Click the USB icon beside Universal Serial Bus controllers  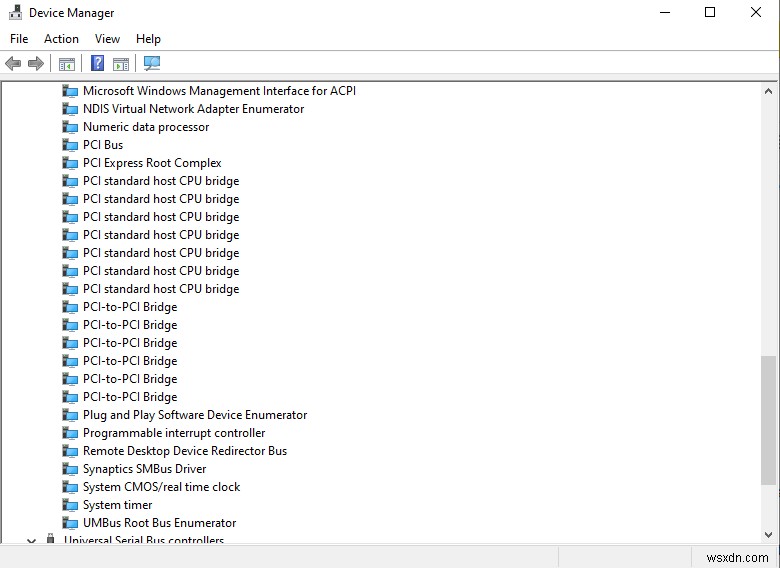coord(50,538)
